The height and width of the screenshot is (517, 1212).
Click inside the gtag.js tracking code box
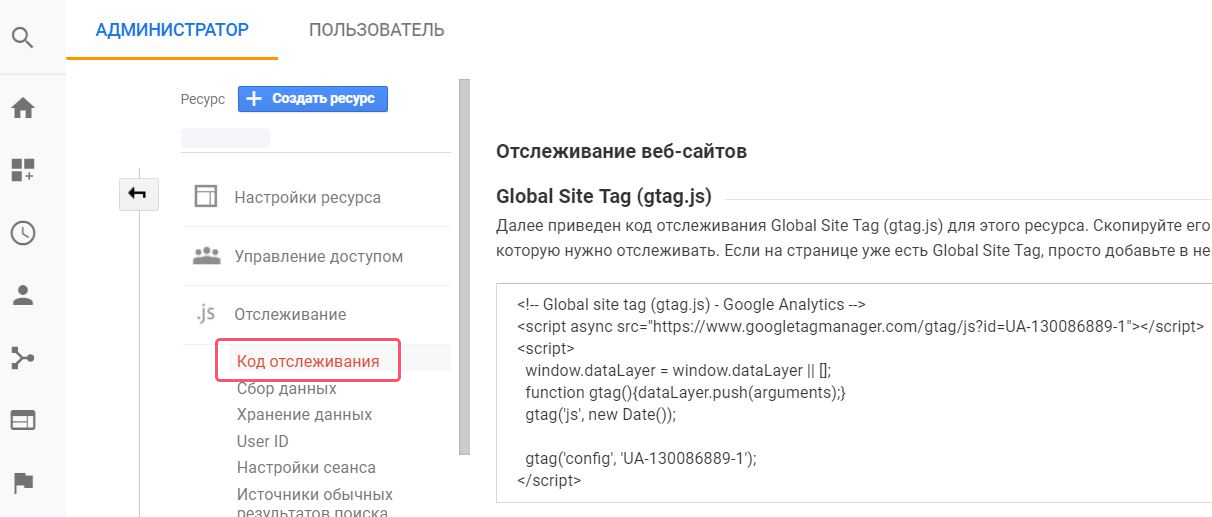click(854, 393)
